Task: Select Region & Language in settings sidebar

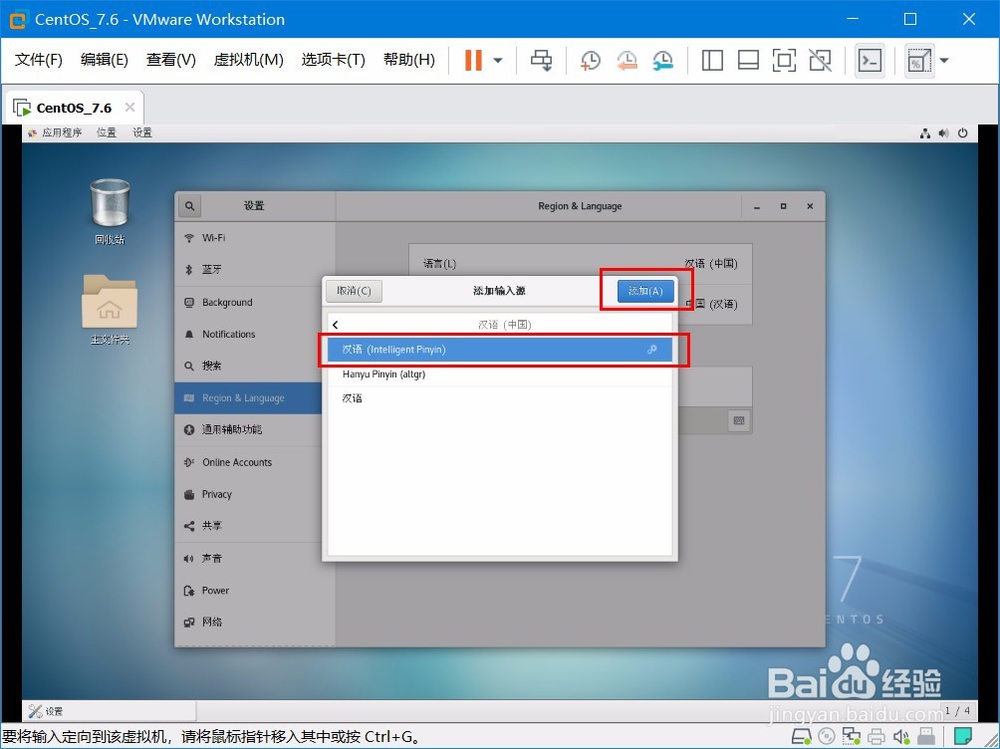Action: pyautogui.click(x=248, y=398)
